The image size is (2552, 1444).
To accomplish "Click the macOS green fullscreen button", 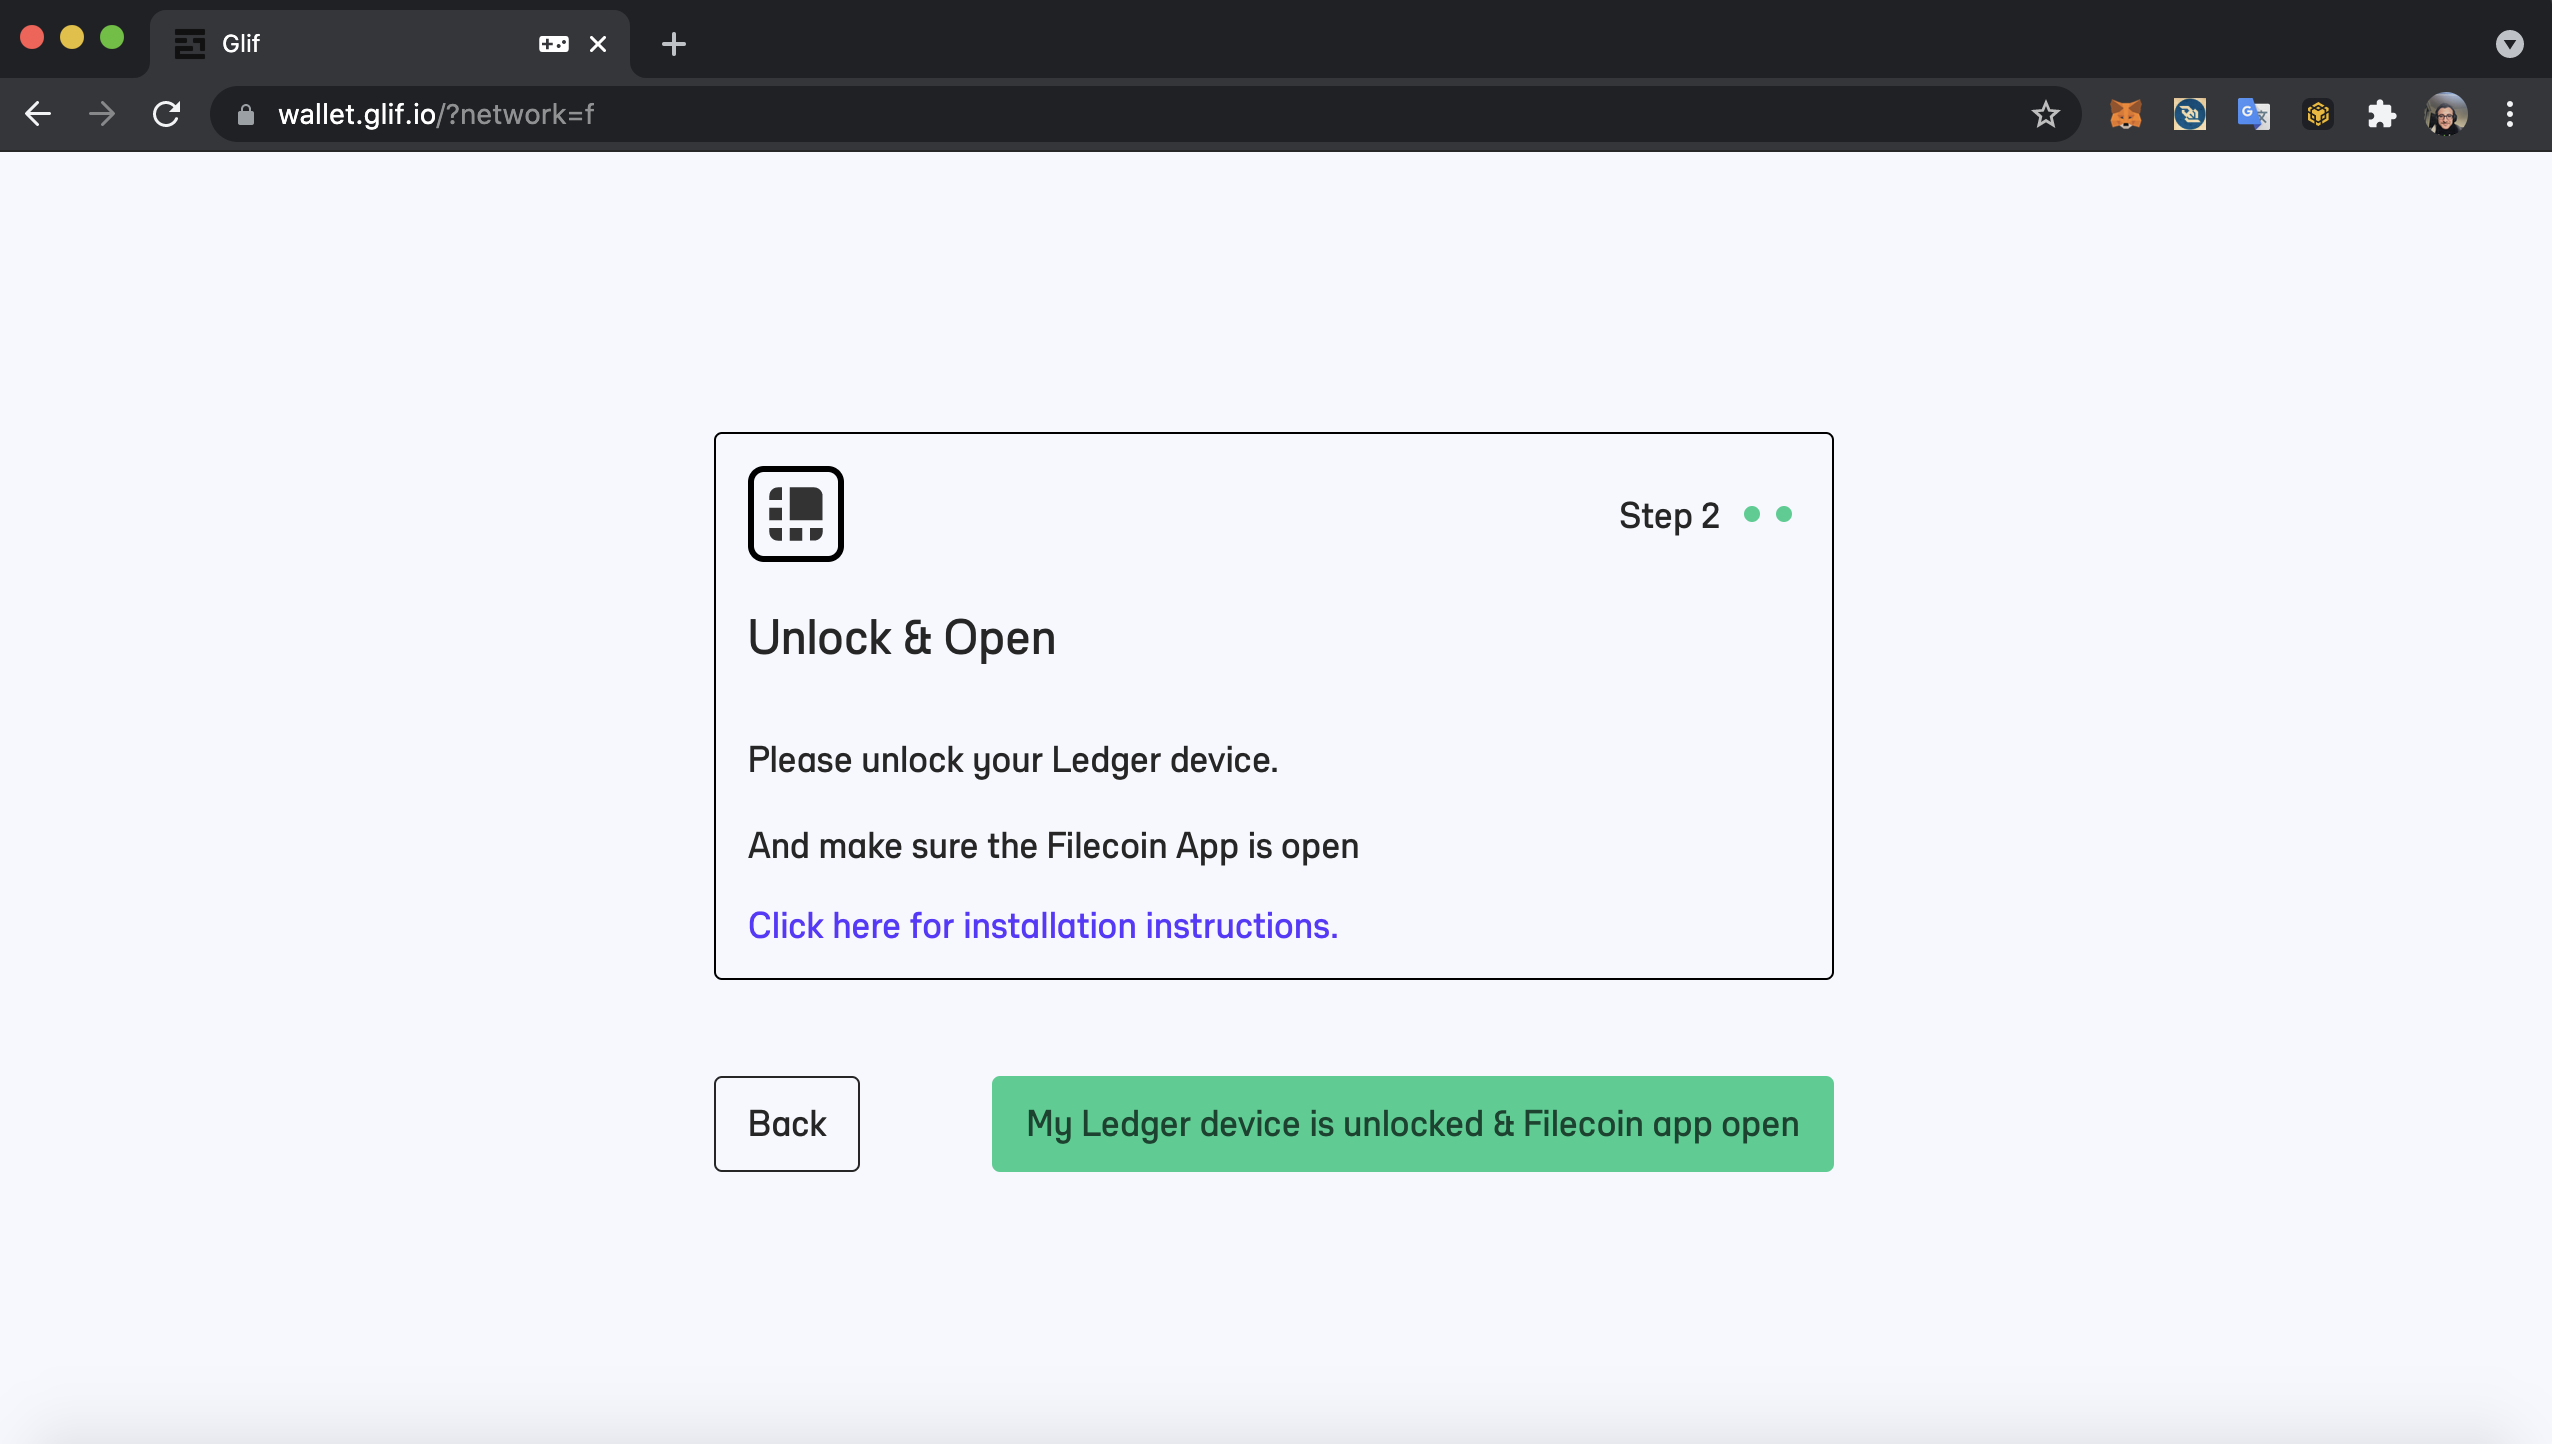I will click(x=112, y=38).
